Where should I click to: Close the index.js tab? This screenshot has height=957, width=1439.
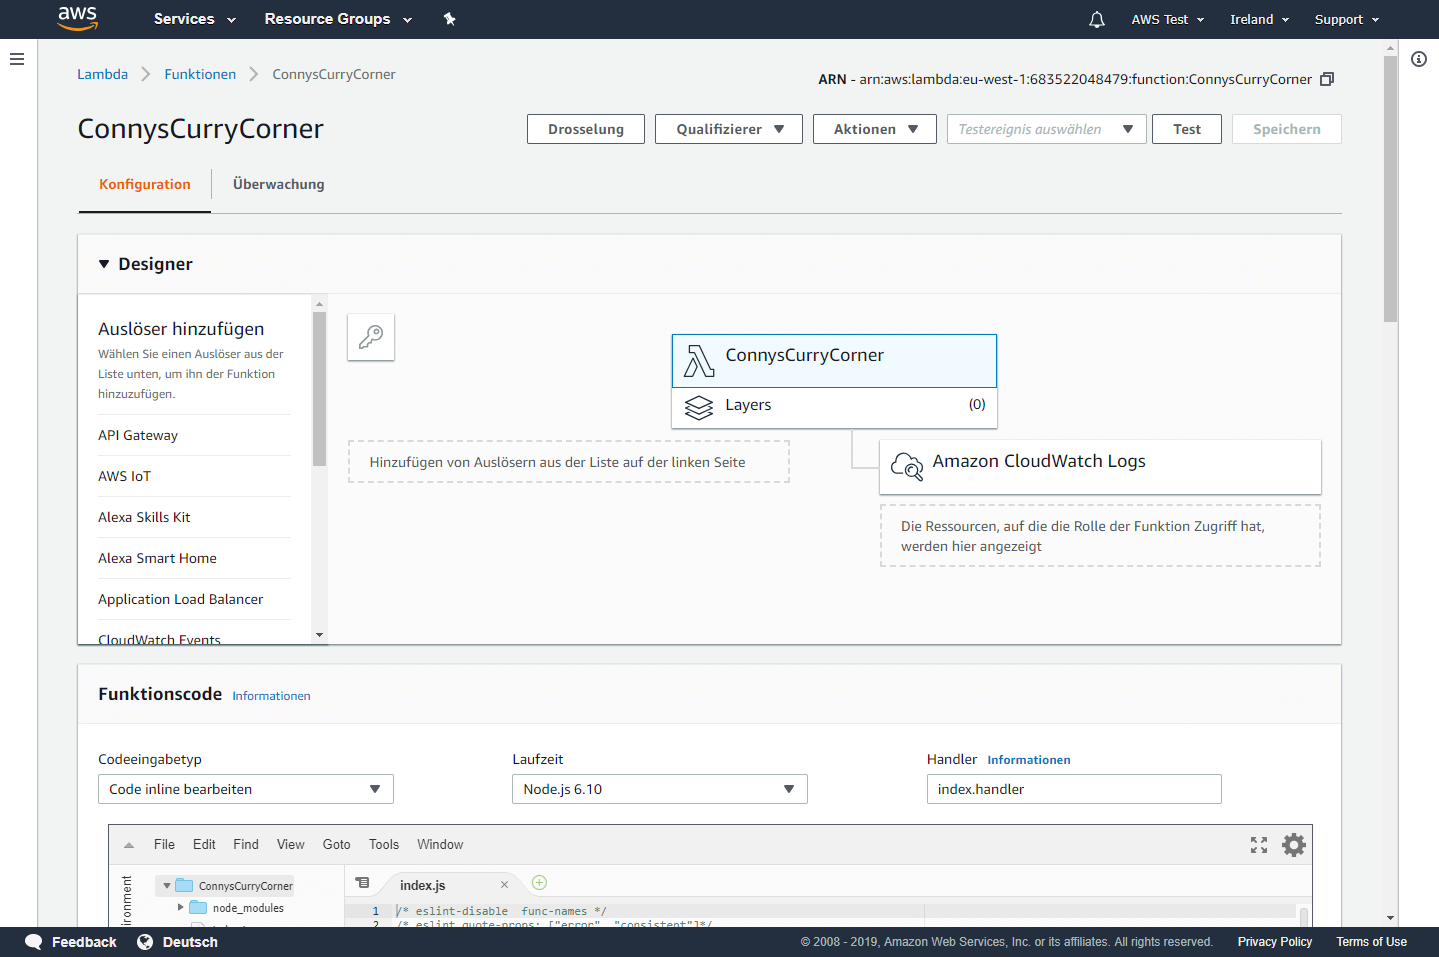(504, 885)
